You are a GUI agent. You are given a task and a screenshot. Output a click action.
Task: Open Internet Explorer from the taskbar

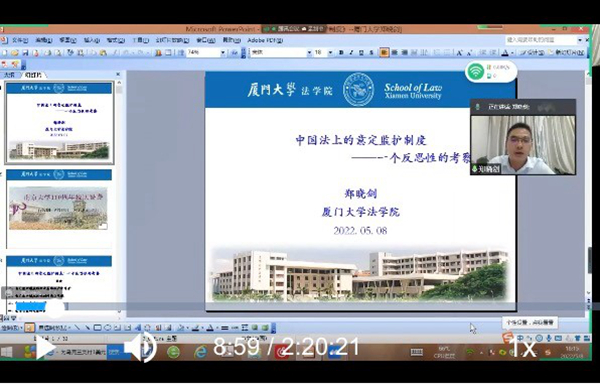tap(200, 351)
